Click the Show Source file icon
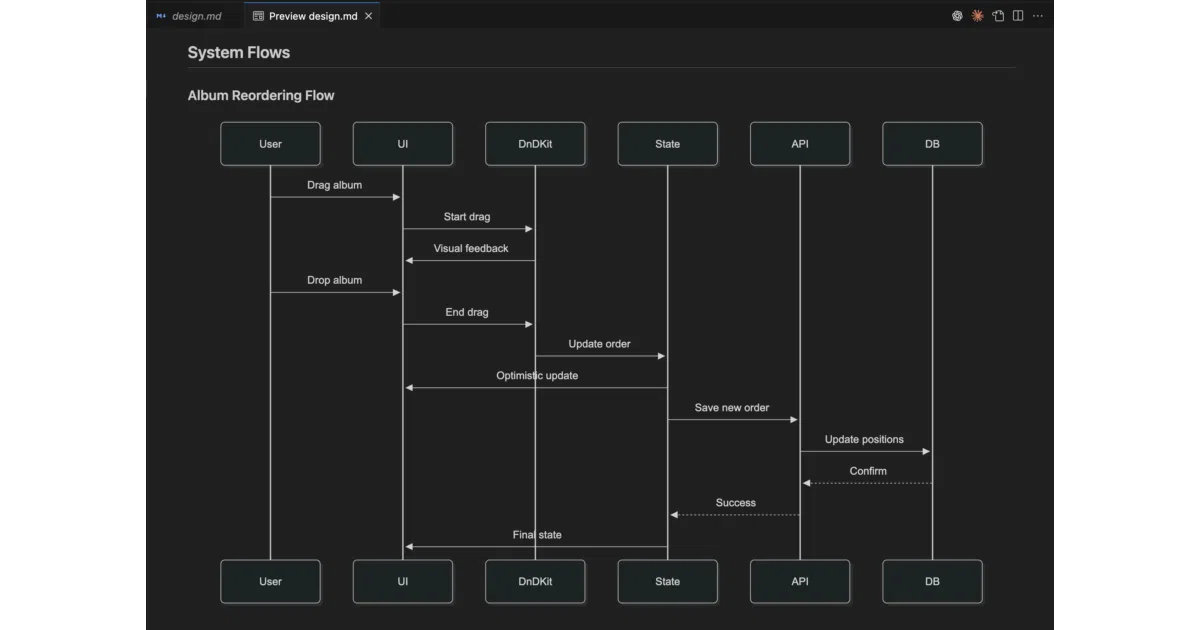Image resolution: width=1200 pixels, height=630 pixels. [x=998, y=16]
